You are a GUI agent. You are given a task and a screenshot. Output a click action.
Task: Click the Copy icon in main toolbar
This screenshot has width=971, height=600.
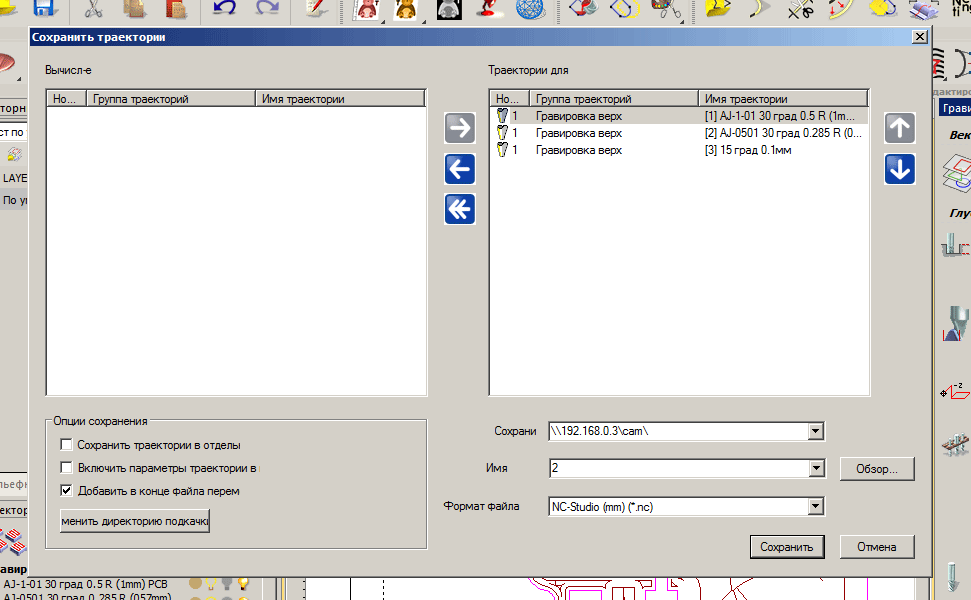[x=135, y=9]
